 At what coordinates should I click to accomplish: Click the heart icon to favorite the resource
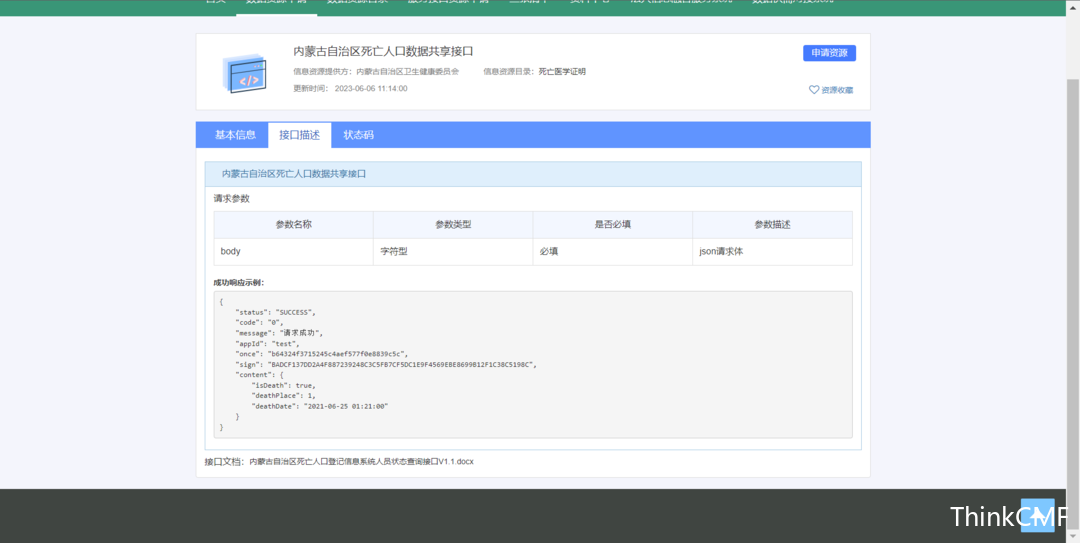coord(814,90)
